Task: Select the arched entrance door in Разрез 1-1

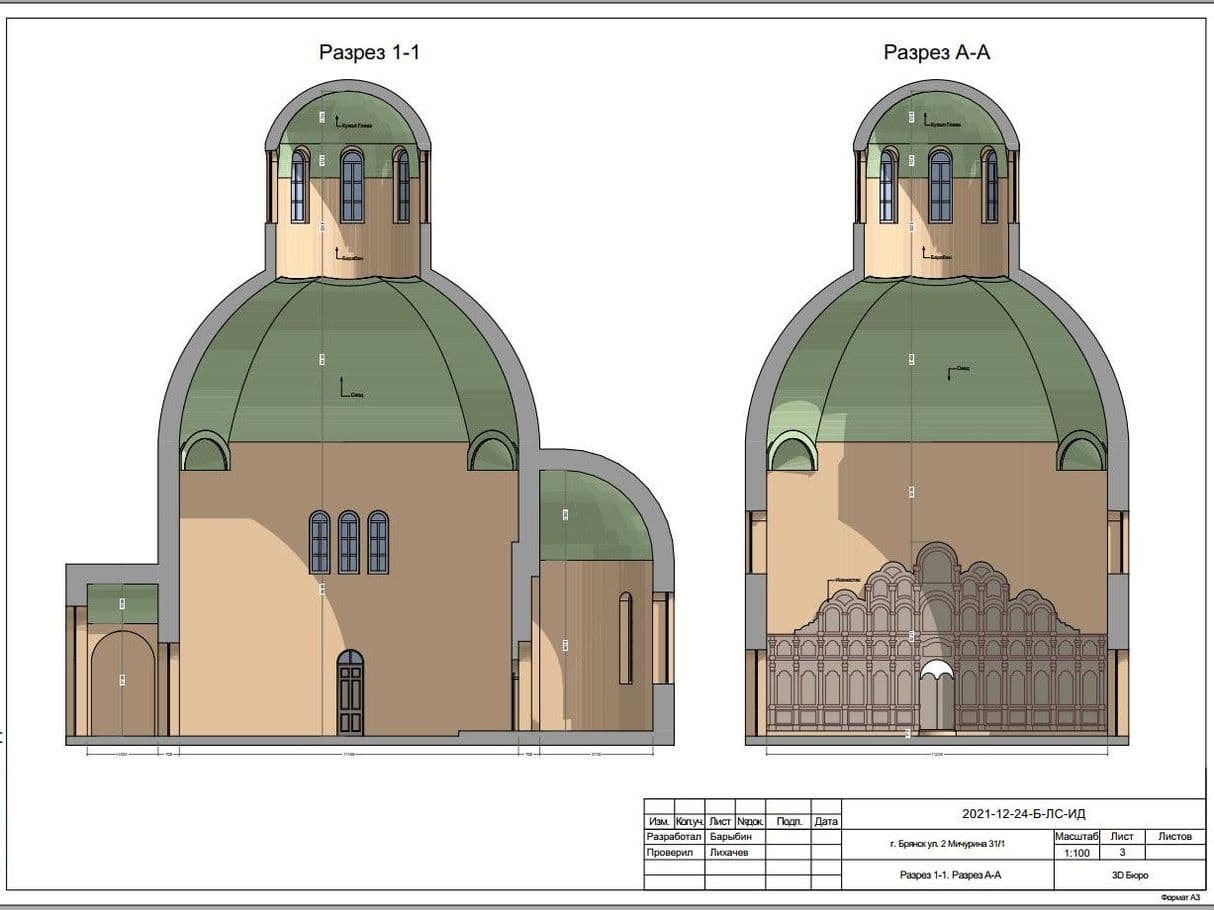Action: 350,692
